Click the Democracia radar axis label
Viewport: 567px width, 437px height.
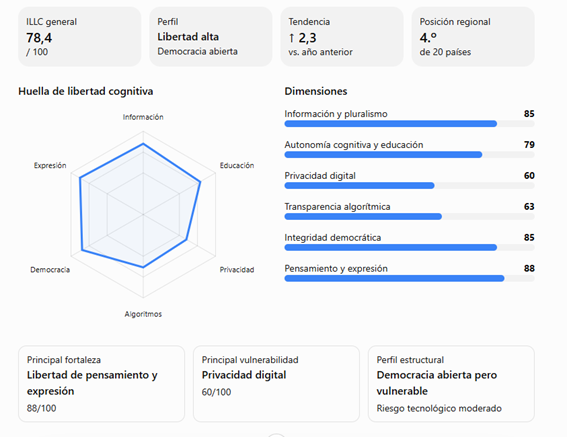[50, 270]
